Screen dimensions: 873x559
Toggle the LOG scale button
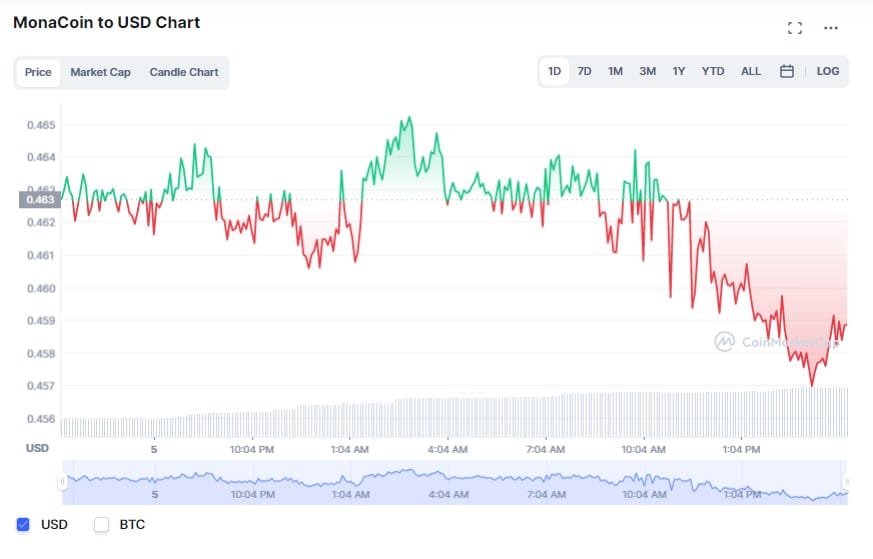click(x=828, y=71)
